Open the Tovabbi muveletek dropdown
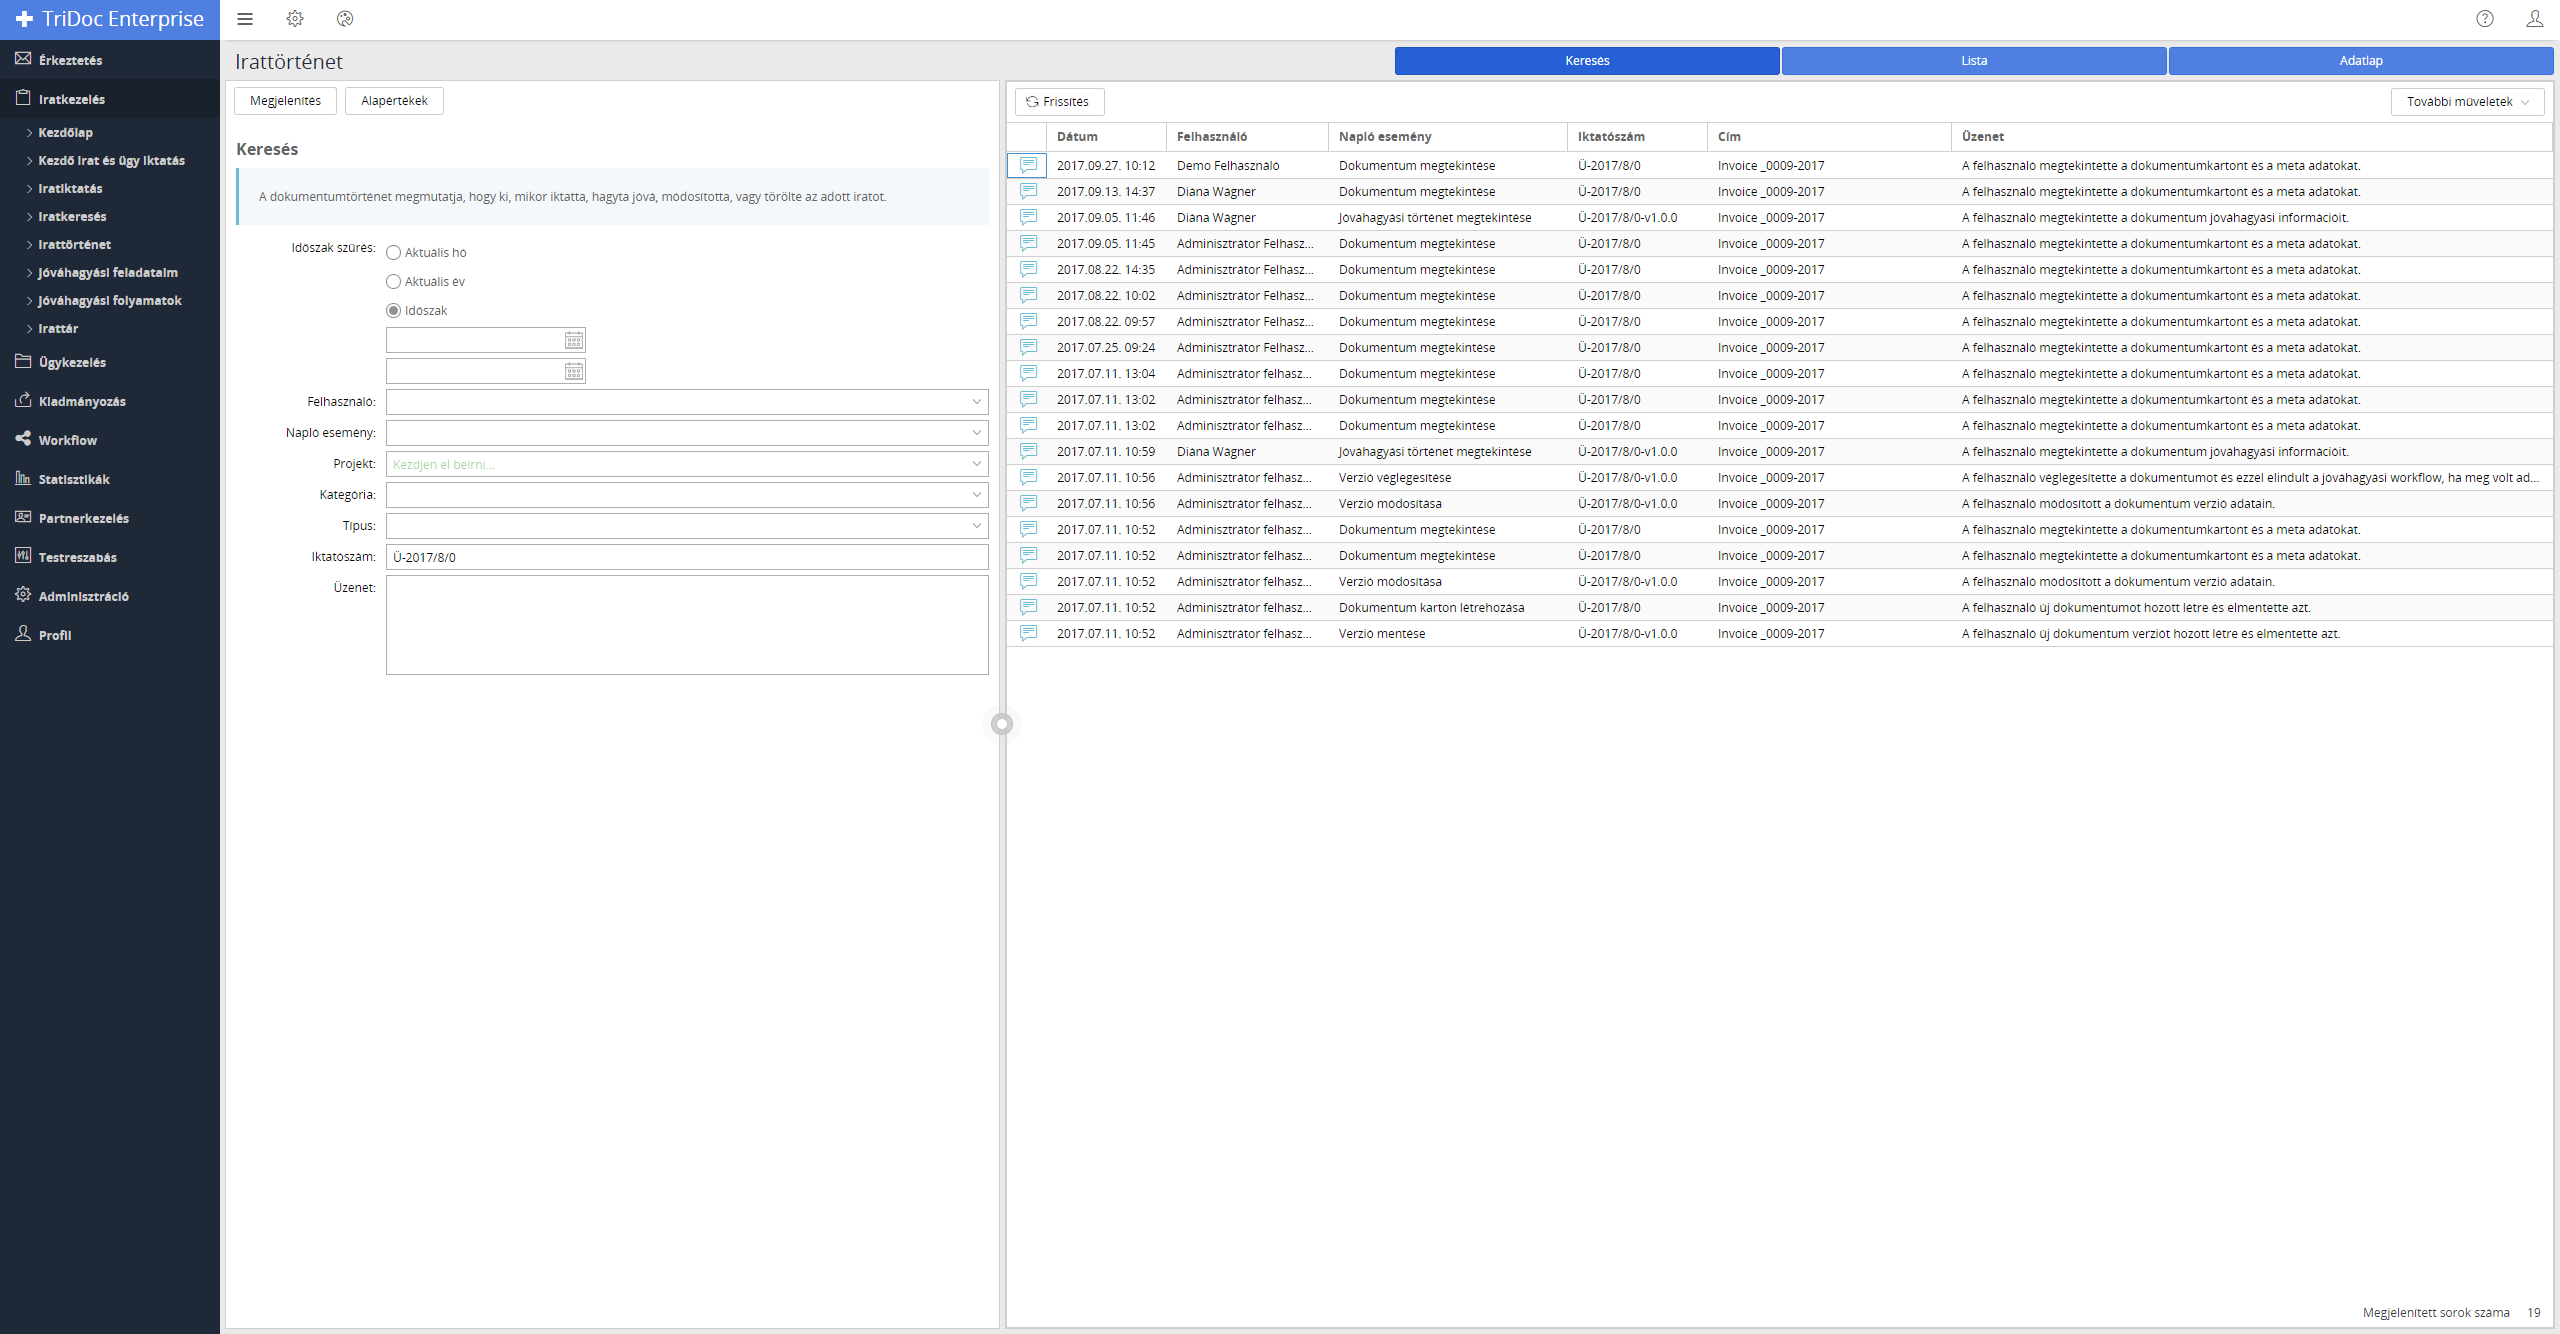Viewport: 2560px width, 1334px height. click(x=2467, y=102)
